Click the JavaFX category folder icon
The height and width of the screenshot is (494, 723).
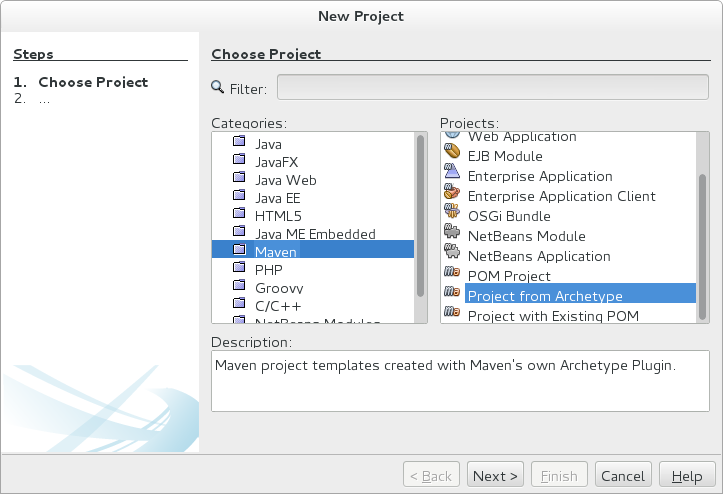tap(239, 162)
